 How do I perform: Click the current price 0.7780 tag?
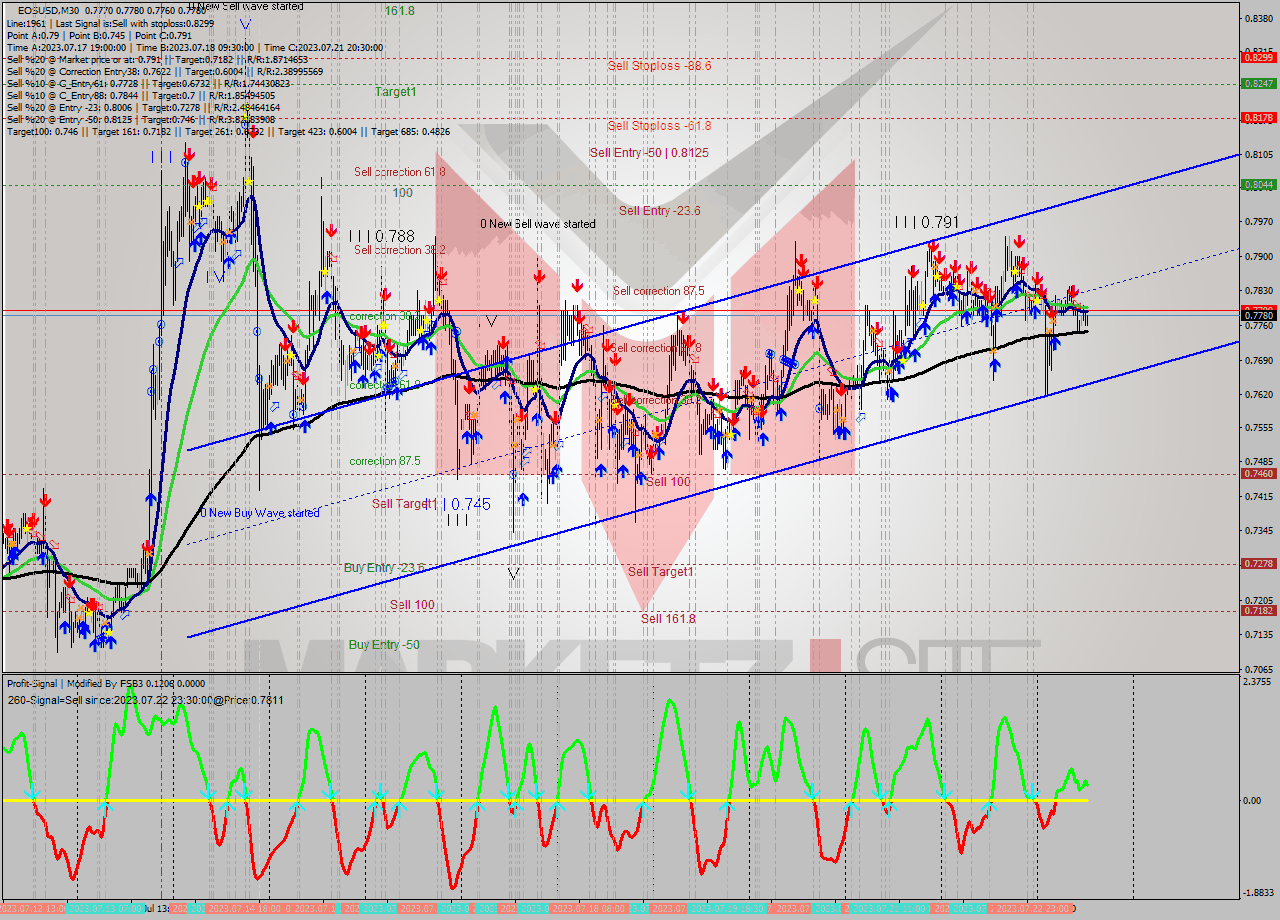pos(1258,315)
